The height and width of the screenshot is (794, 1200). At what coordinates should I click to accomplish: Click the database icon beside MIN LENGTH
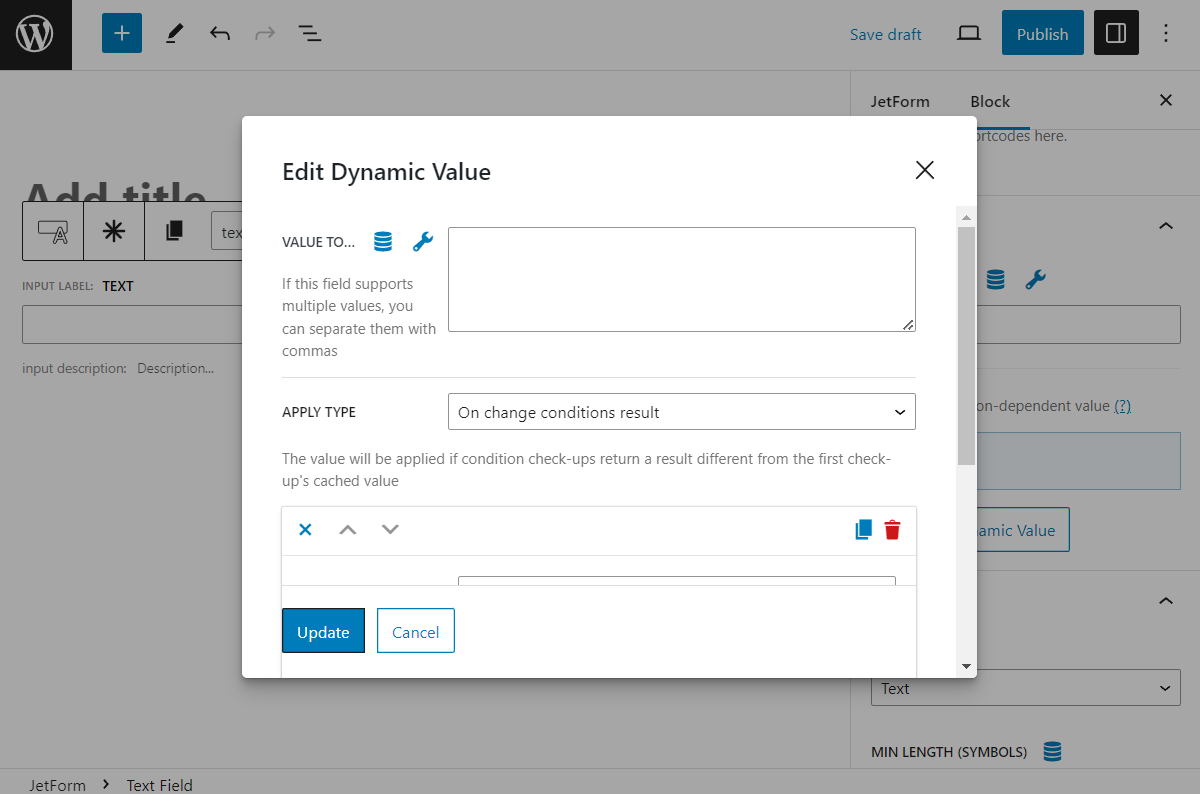[1052, 751]
